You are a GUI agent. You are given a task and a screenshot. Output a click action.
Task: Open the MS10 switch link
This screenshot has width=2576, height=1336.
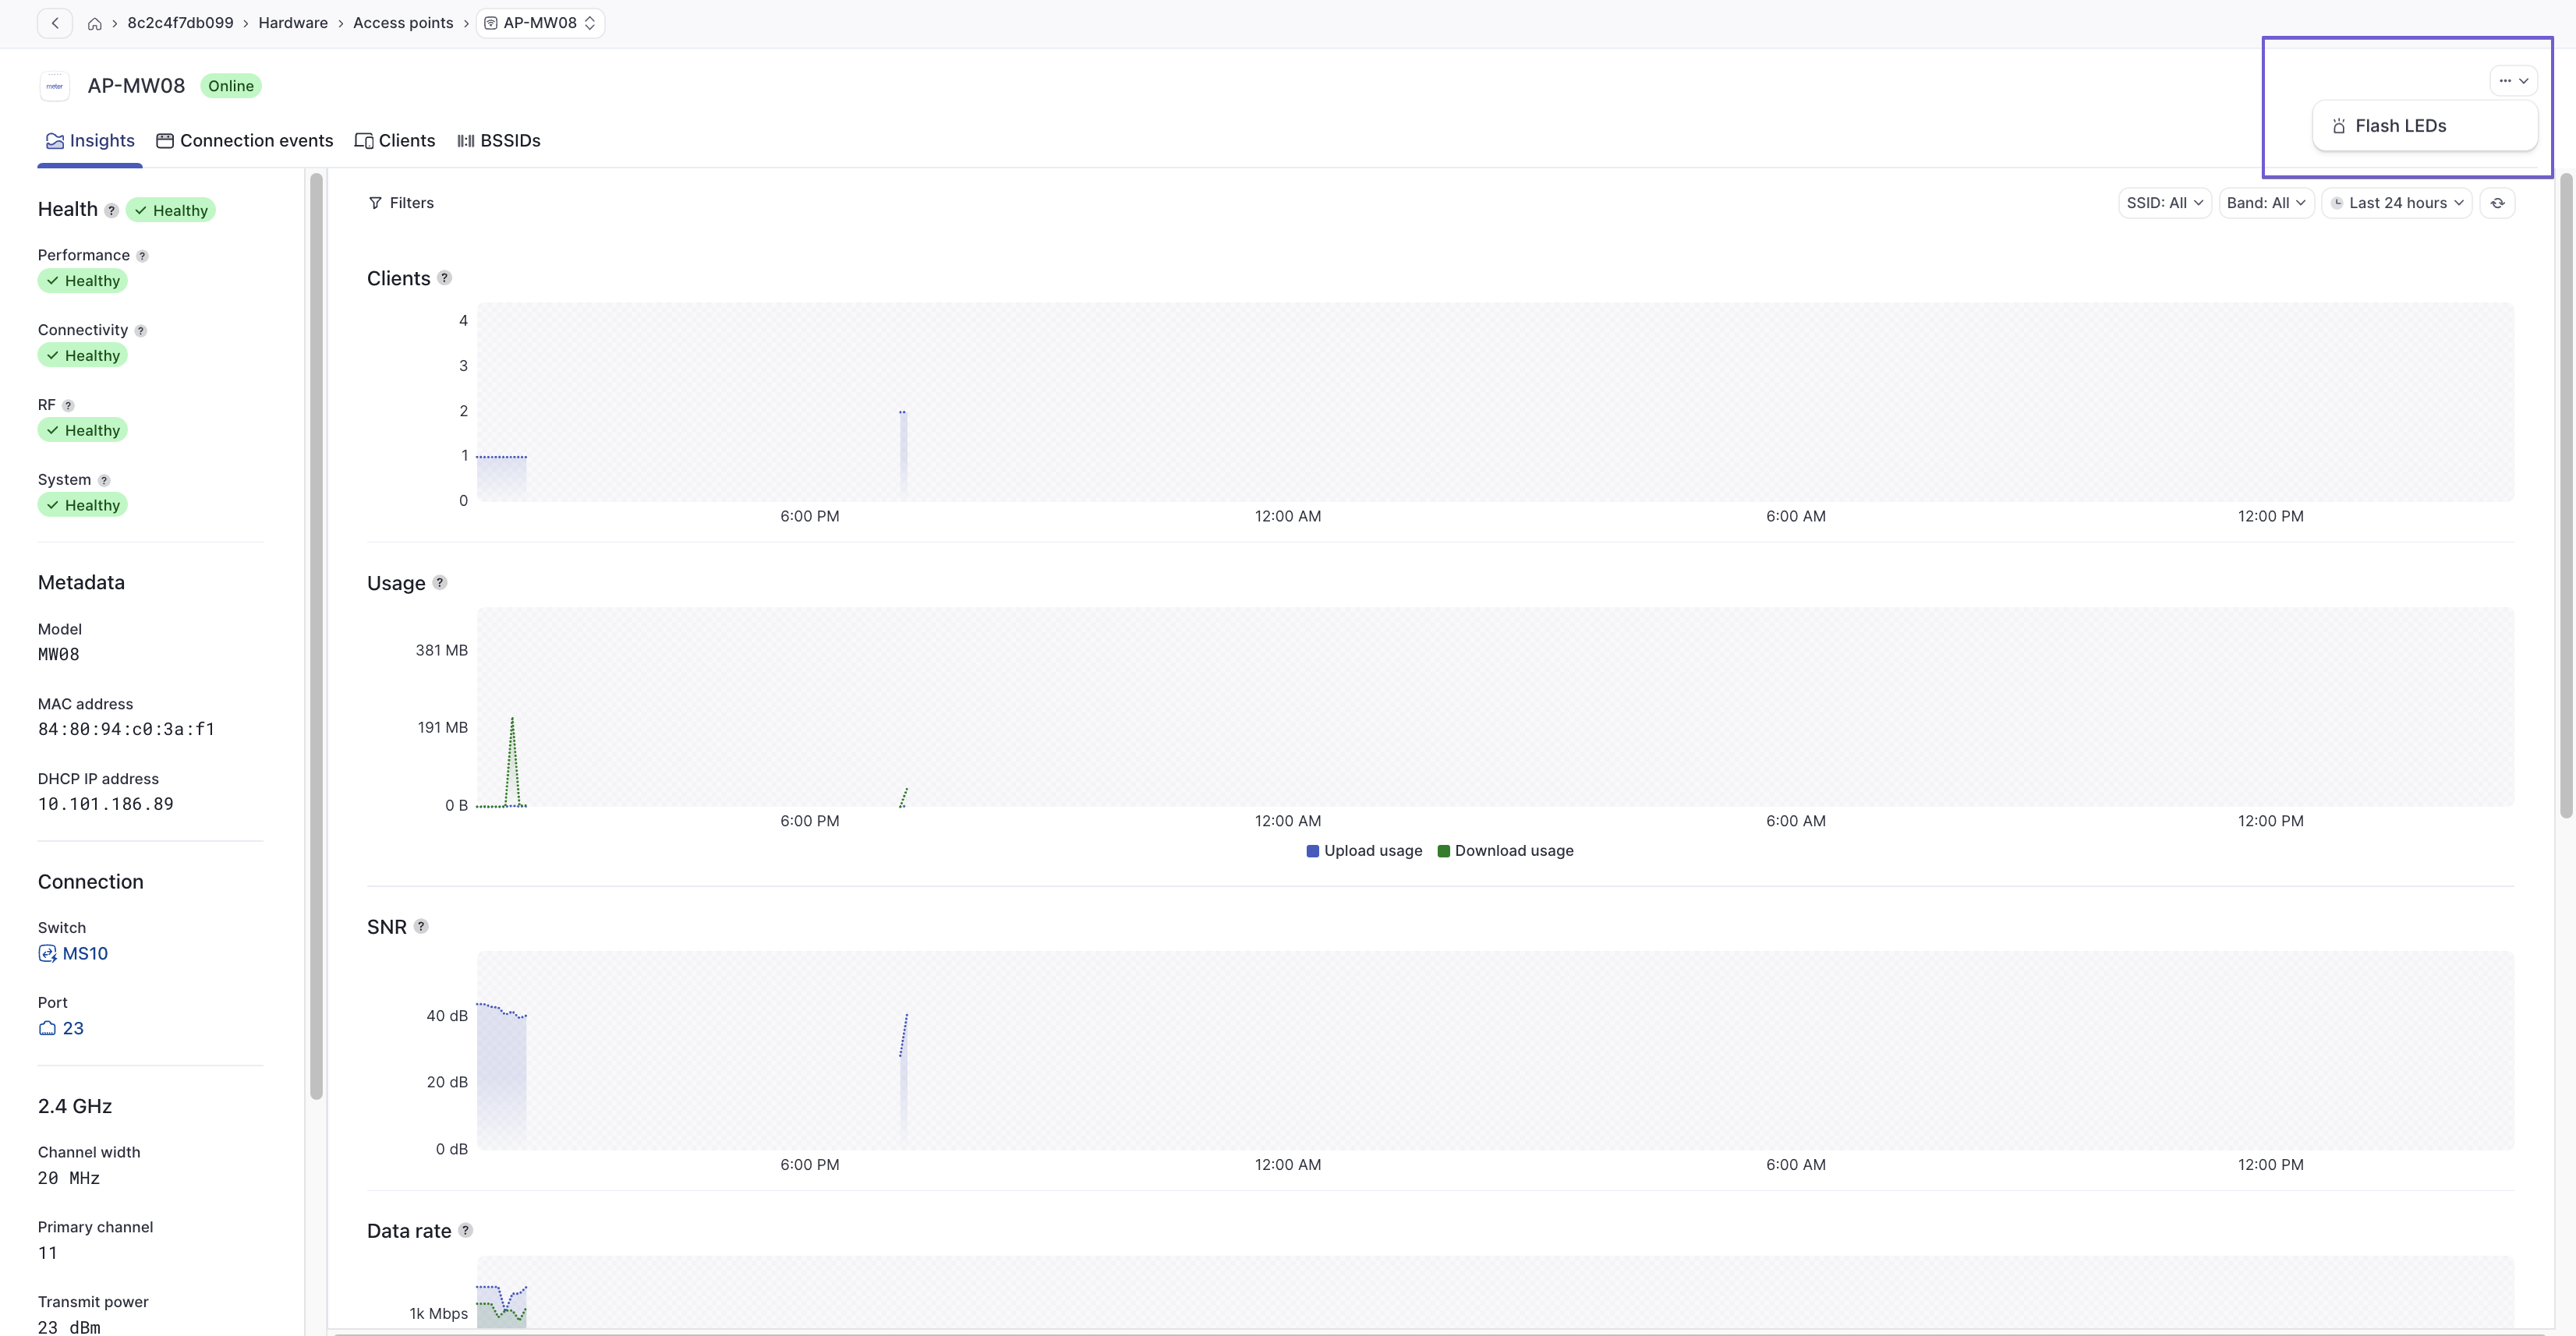pos(85,954)
